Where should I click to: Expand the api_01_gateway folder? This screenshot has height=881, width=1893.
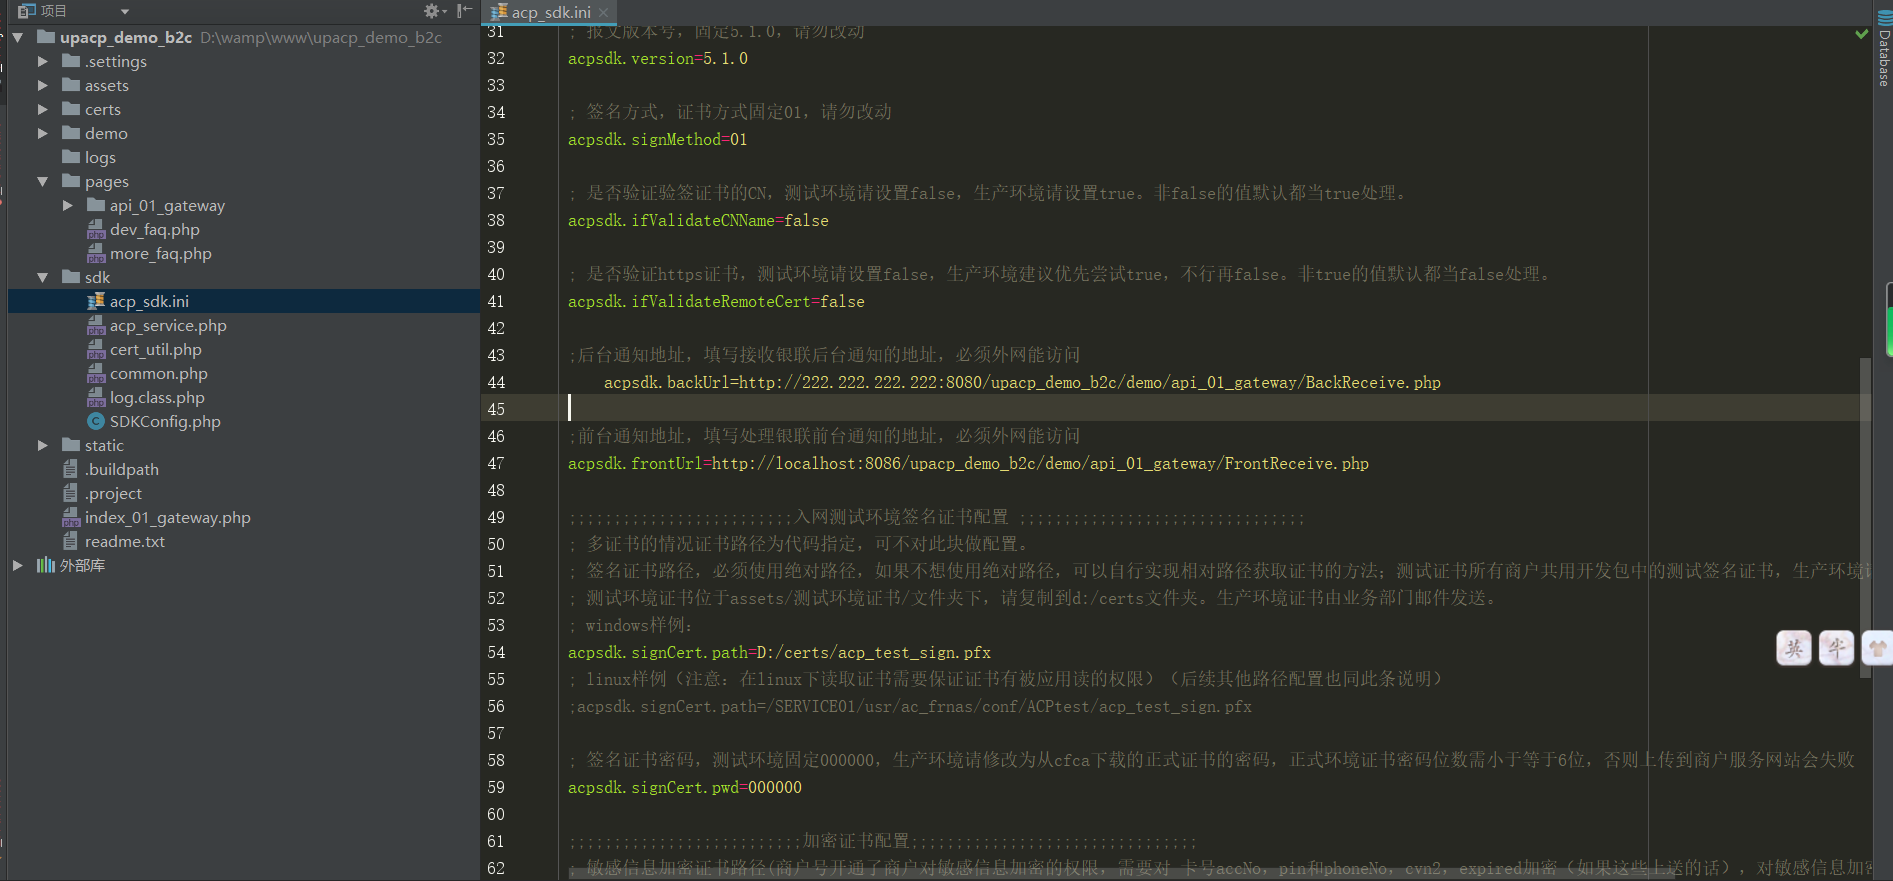point(67,206)
